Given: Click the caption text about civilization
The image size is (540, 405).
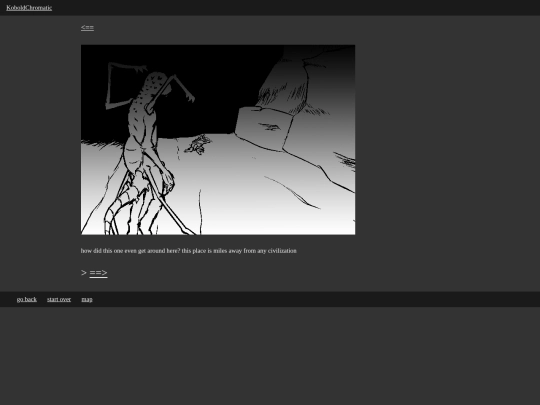Looking at the screenshot, I should point(189,251).
